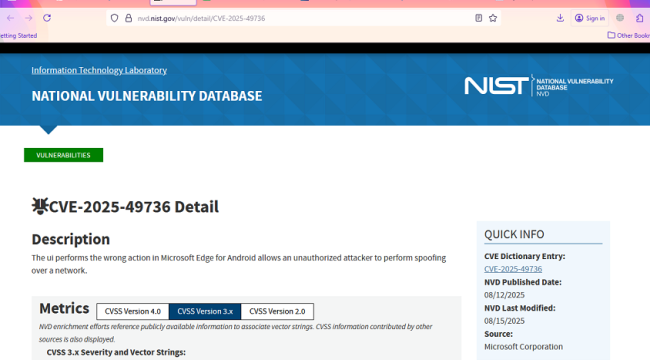This screenshot has width=650, height=360.
Task: Open the Getting Started bookmark
Action: (x=18, y=36)
